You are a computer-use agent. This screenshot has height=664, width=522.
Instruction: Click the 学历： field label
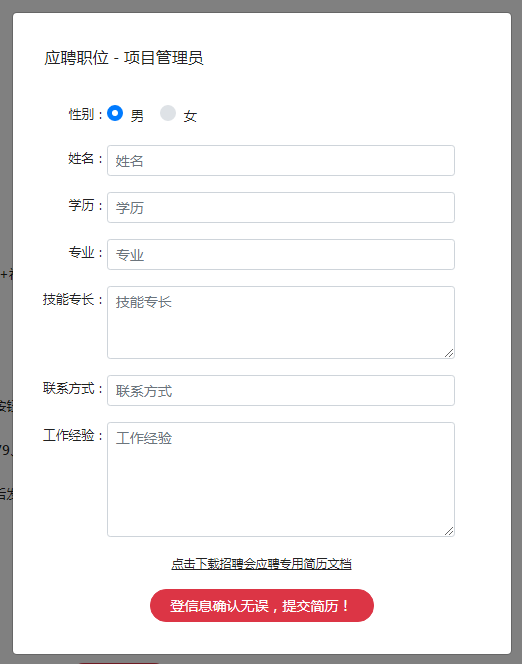tap(86, 206)
